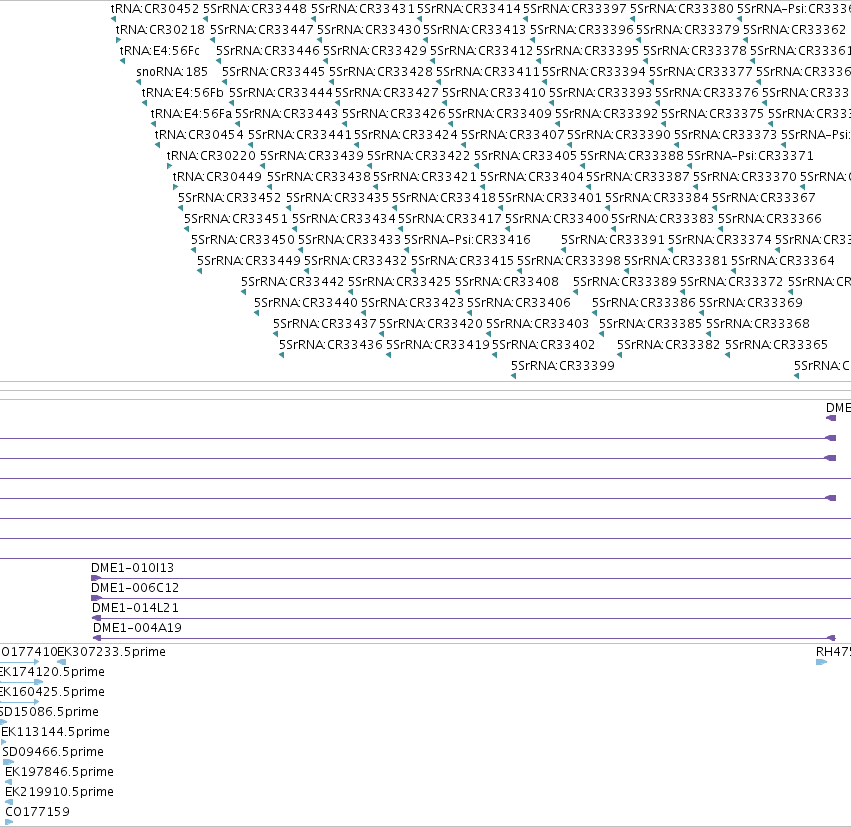Click the 5SrRNA:CR33364 gene label
Viewport: 851px width, 827px height.
(x=783, y=261)
